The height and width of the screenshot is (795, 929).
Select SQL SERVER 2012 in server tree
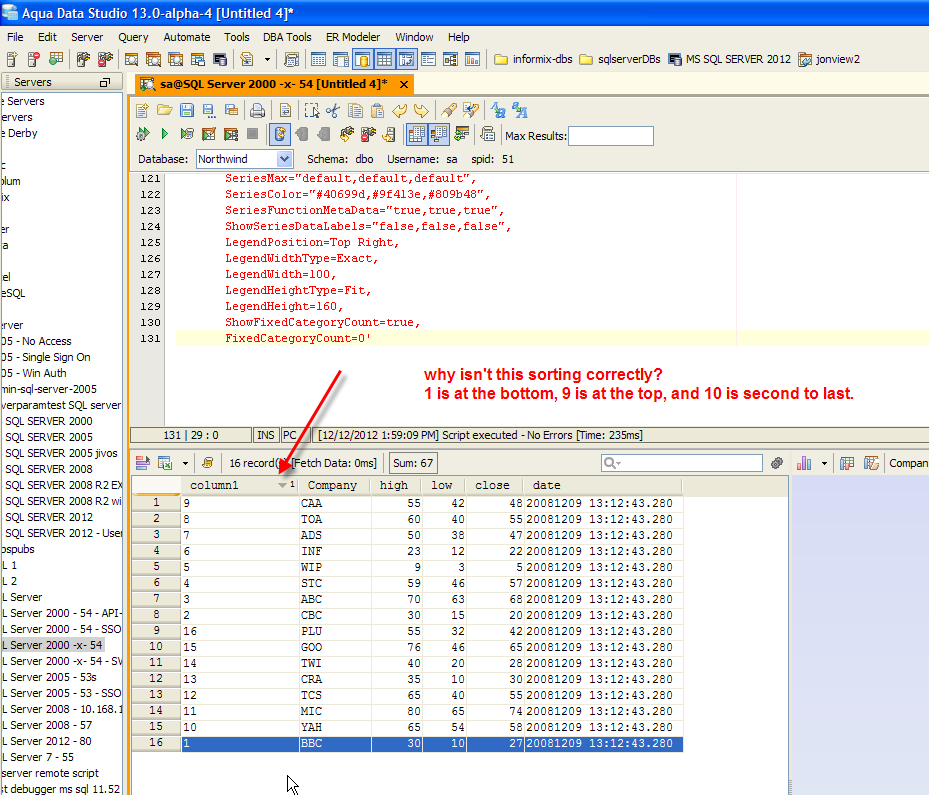(49, 517)
